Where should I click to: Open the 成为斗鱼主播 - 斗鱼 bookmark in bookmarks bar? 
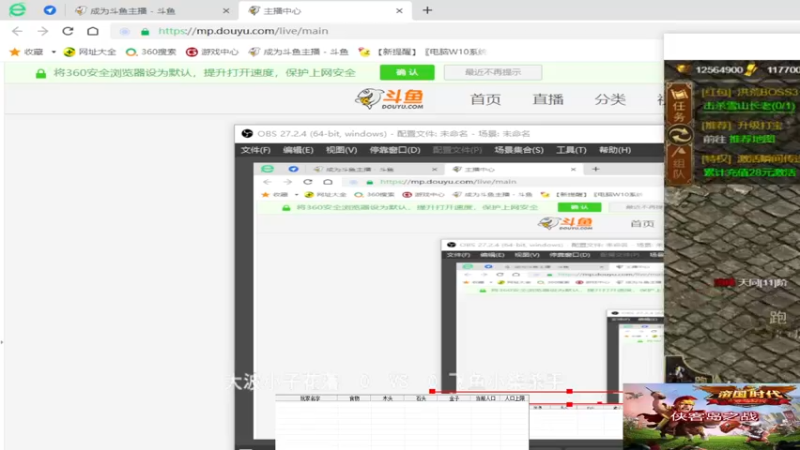[298, 52]
